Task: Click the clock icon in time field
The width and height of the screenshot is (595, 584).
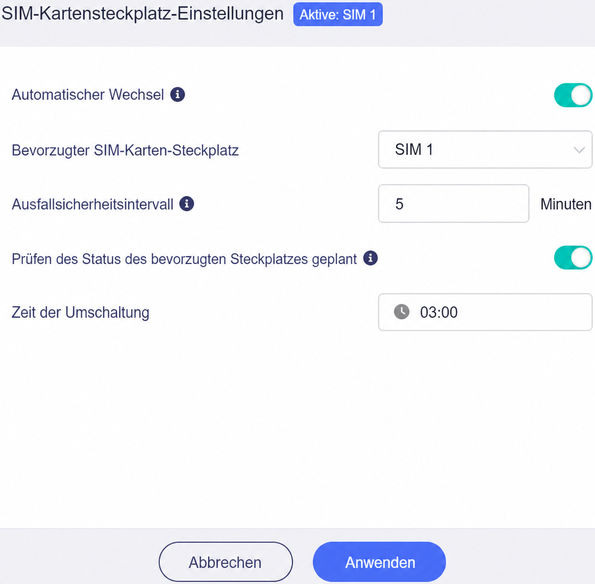Action: 401,312
